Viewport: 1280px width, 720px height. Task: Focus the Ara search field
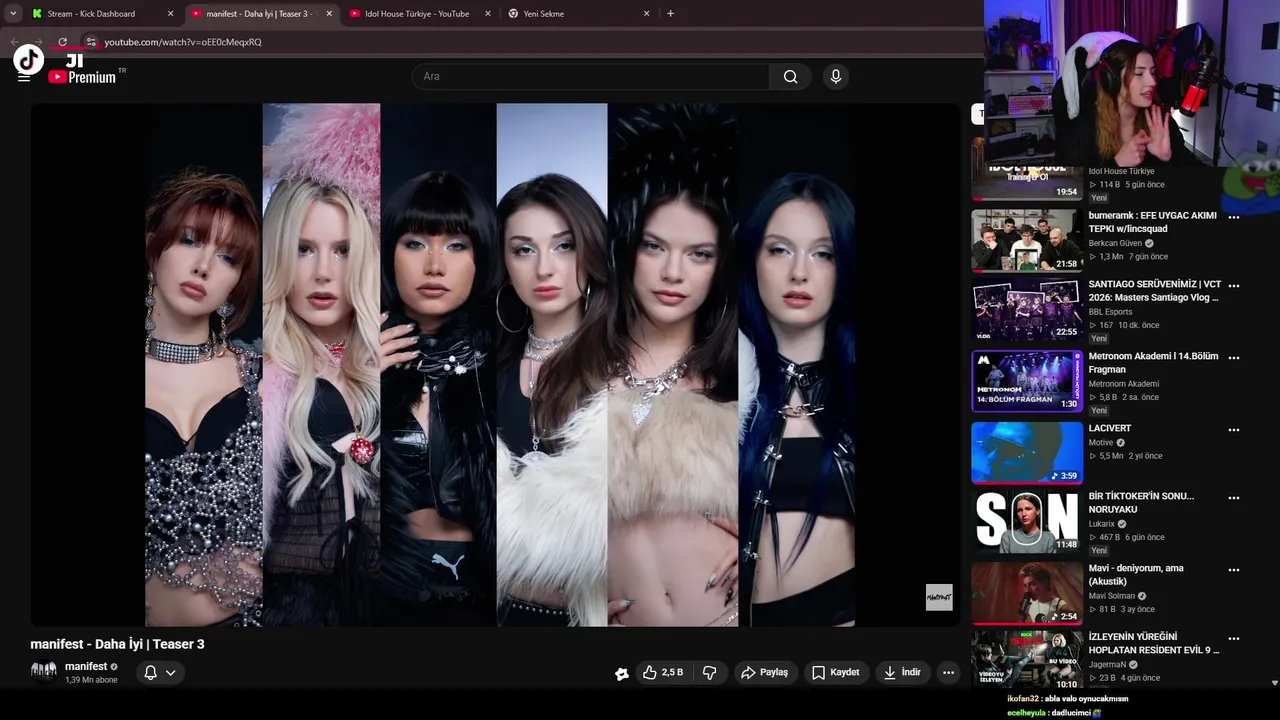591,76
